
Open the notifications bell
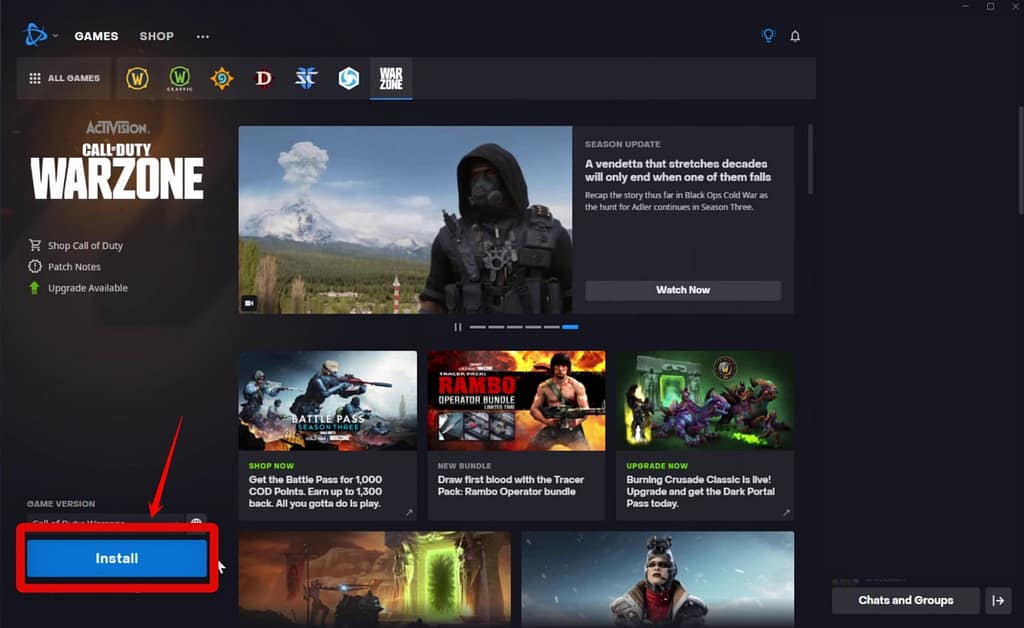pos(795,36)
